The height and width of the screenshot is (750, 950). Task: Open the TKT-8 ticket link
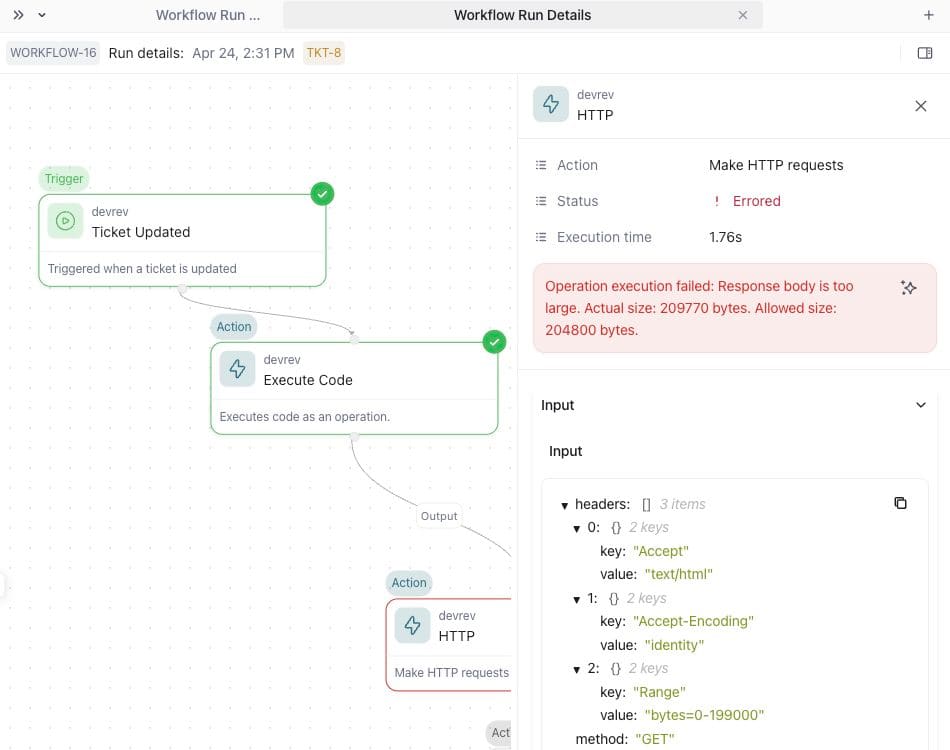[x=324, y=53]
